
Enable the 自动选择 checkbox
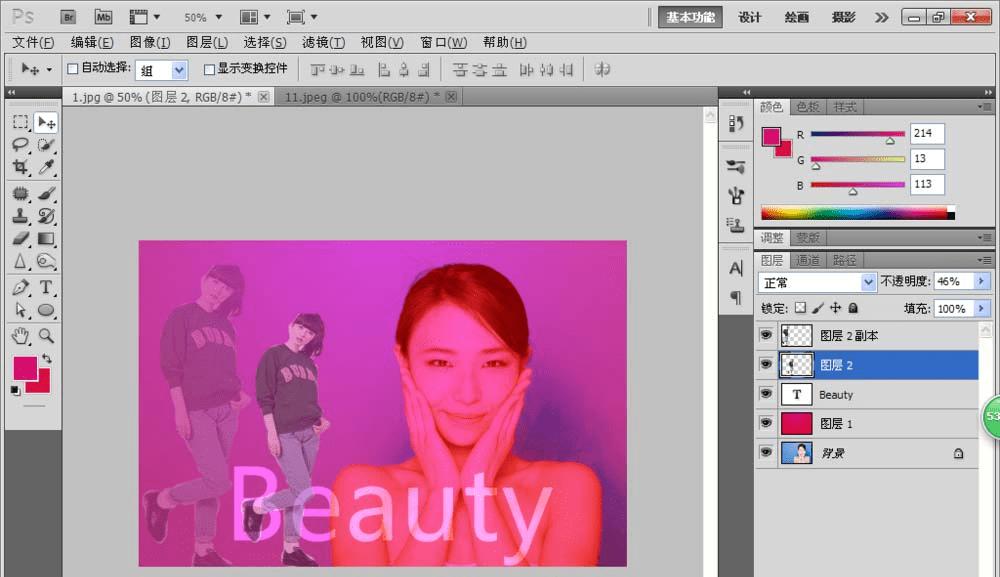click(72, 70)
